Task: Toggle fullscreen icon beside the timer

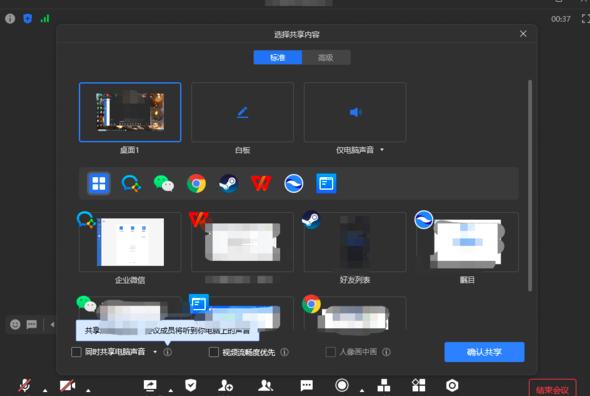Action: point(585,18)
